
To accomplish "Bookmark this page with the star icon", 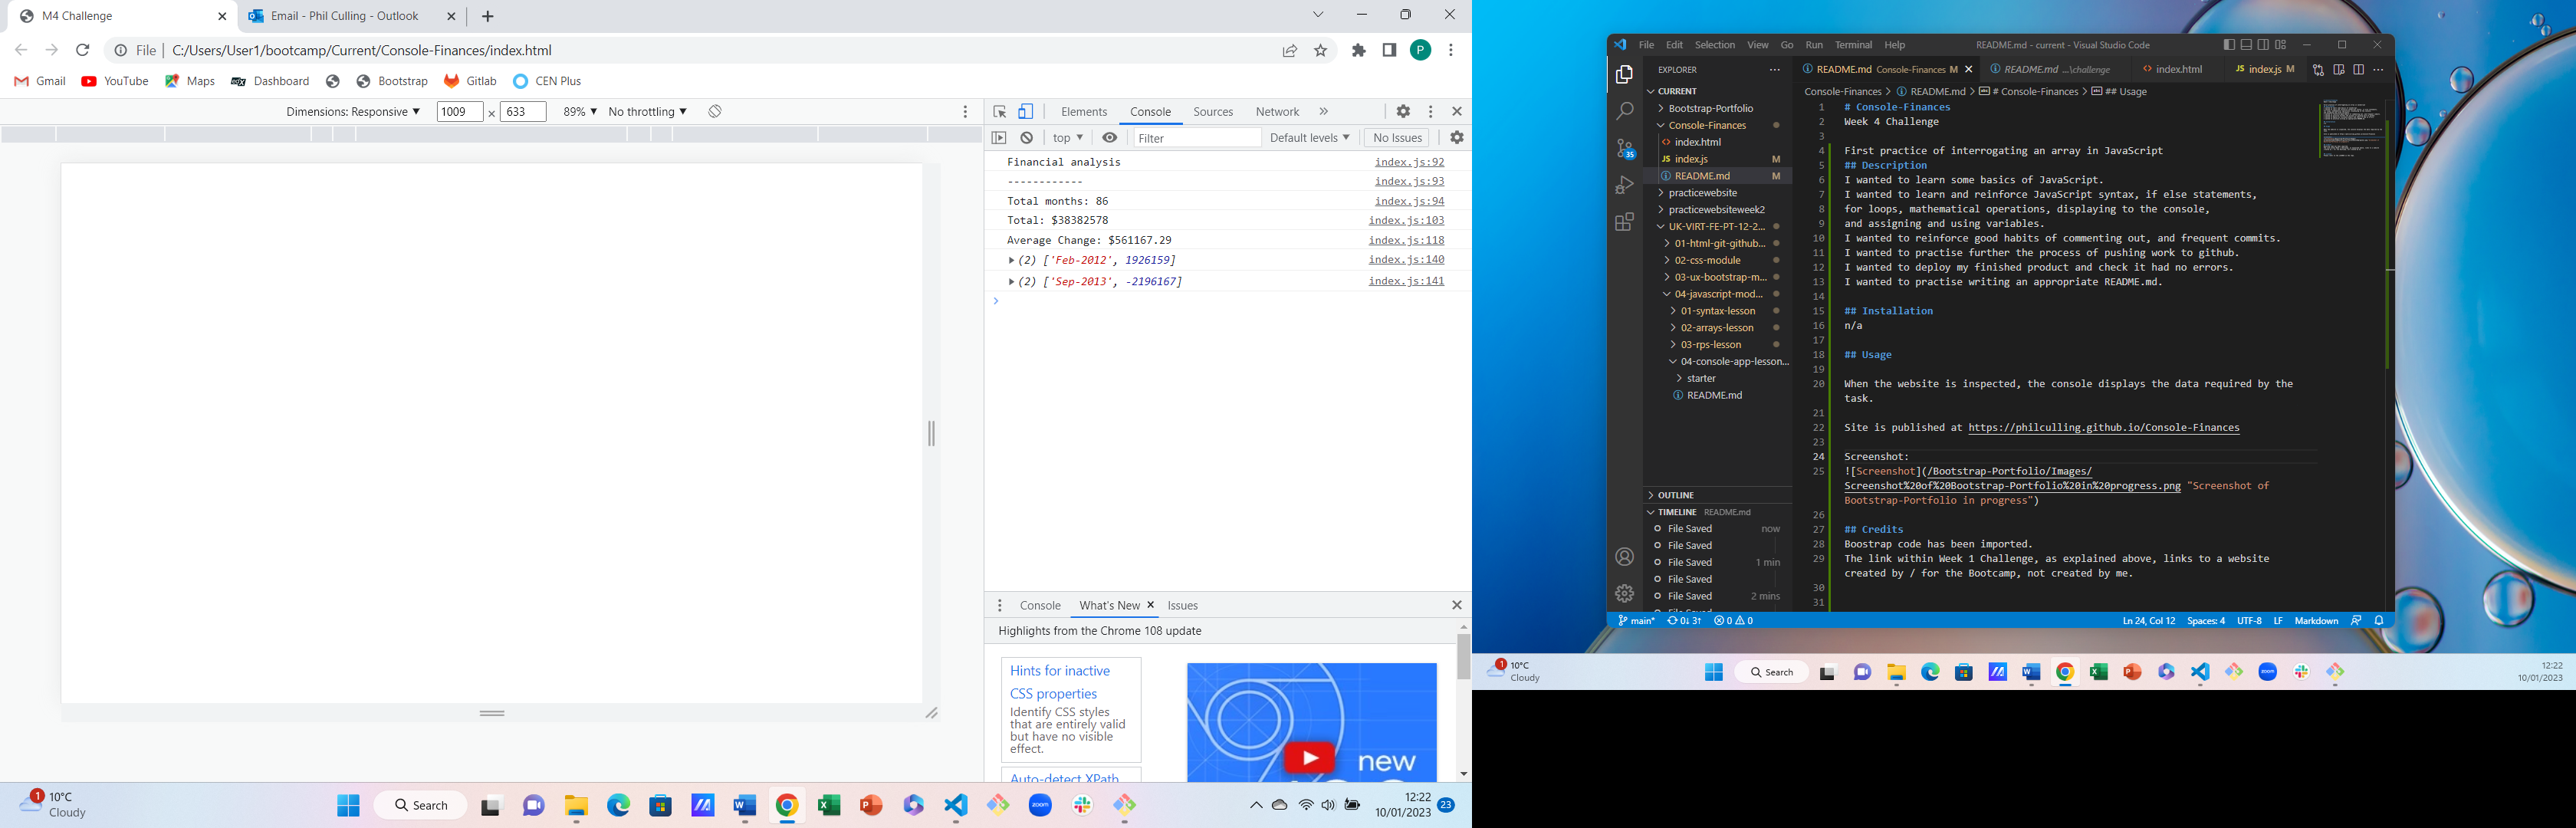I will pyautogui.click(x=1321, y=51).
